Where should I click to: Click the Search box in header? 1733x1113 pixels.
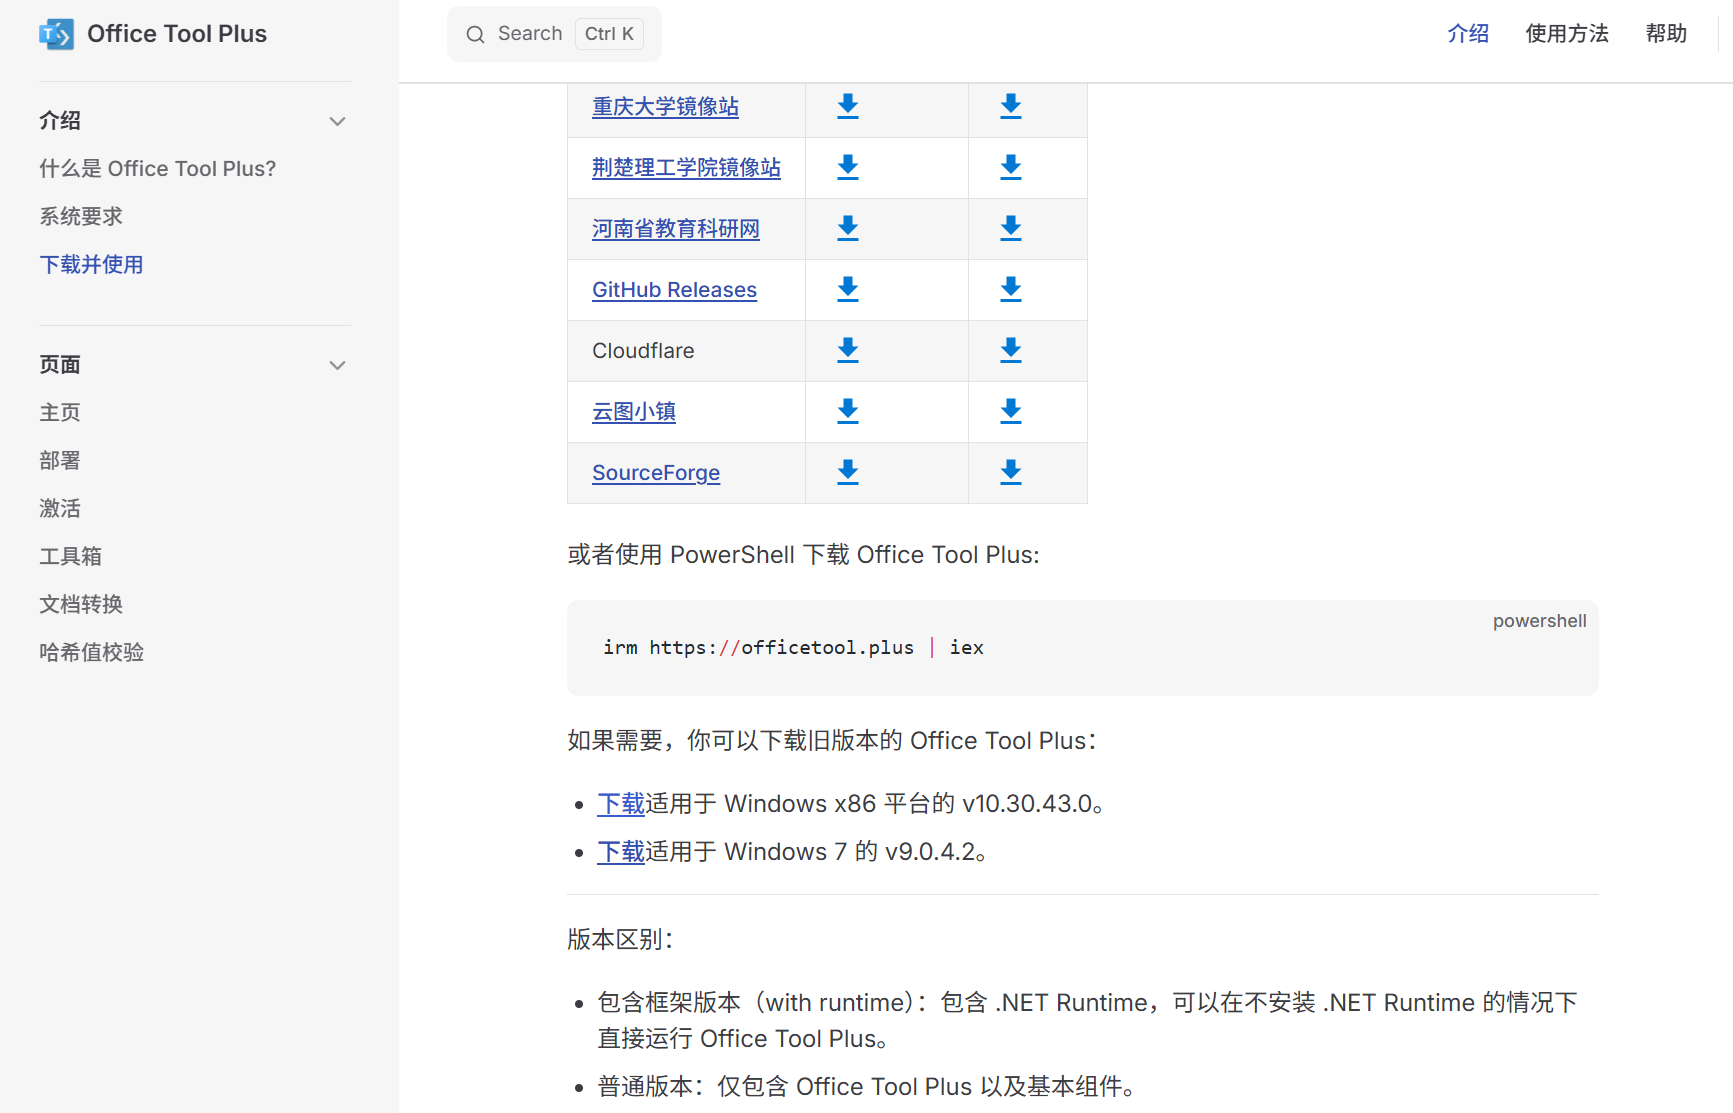pyautogui.click(x=554, y=34)
